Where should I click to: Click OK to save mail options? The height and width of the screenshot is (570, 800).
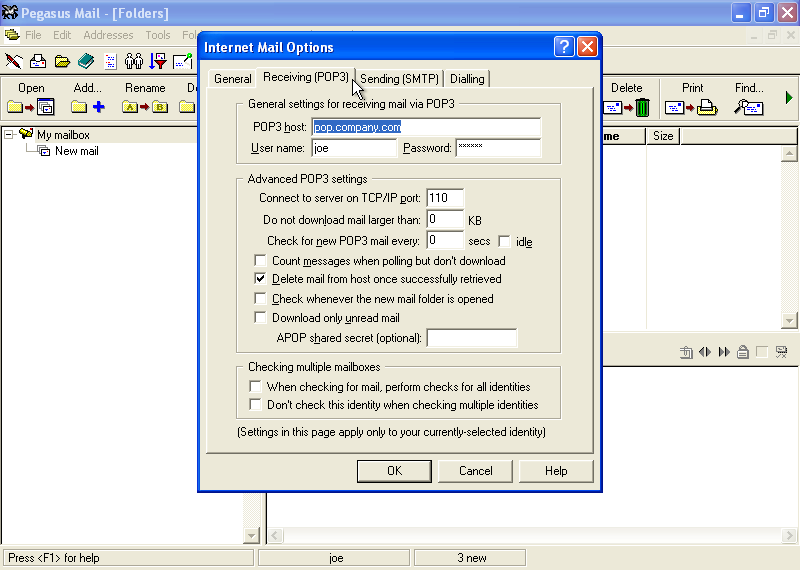394,470
